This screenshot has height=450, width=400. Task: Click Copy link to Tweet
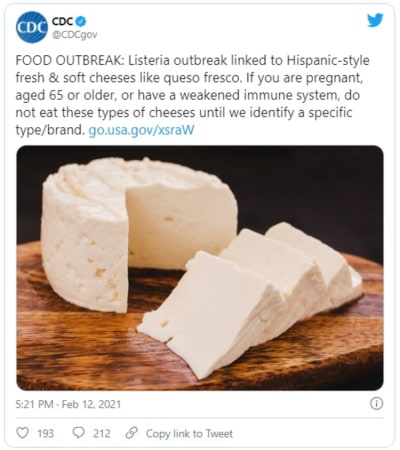(x=189, y=433)
